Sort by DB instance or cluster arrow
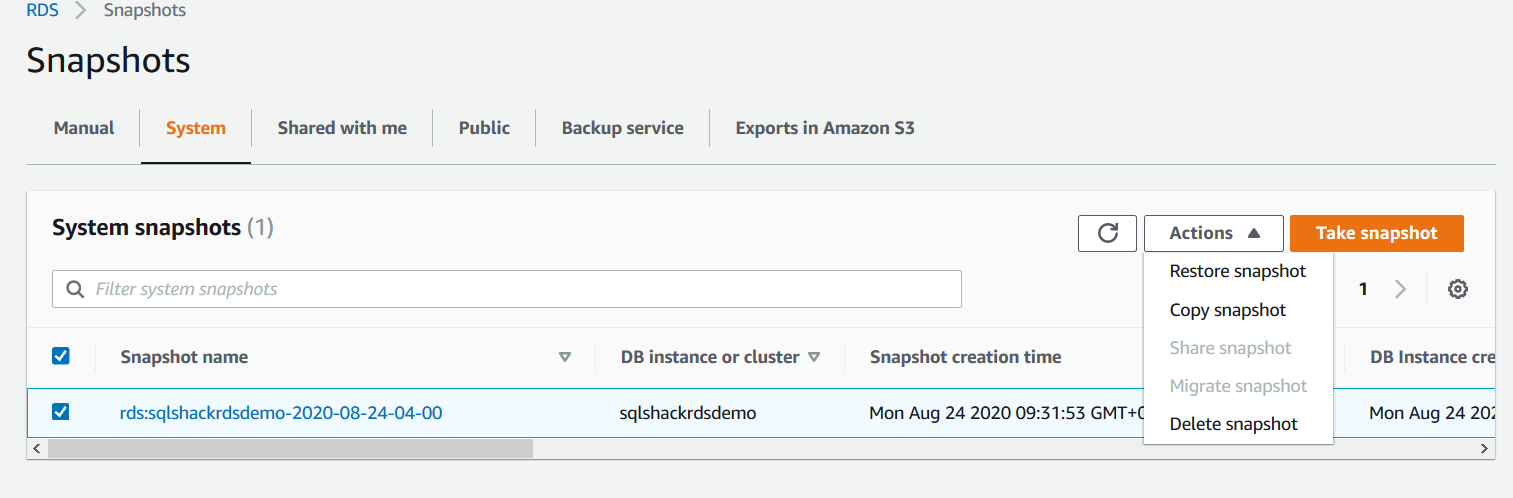Viewport: 1513px width, 498px height. 814,357
